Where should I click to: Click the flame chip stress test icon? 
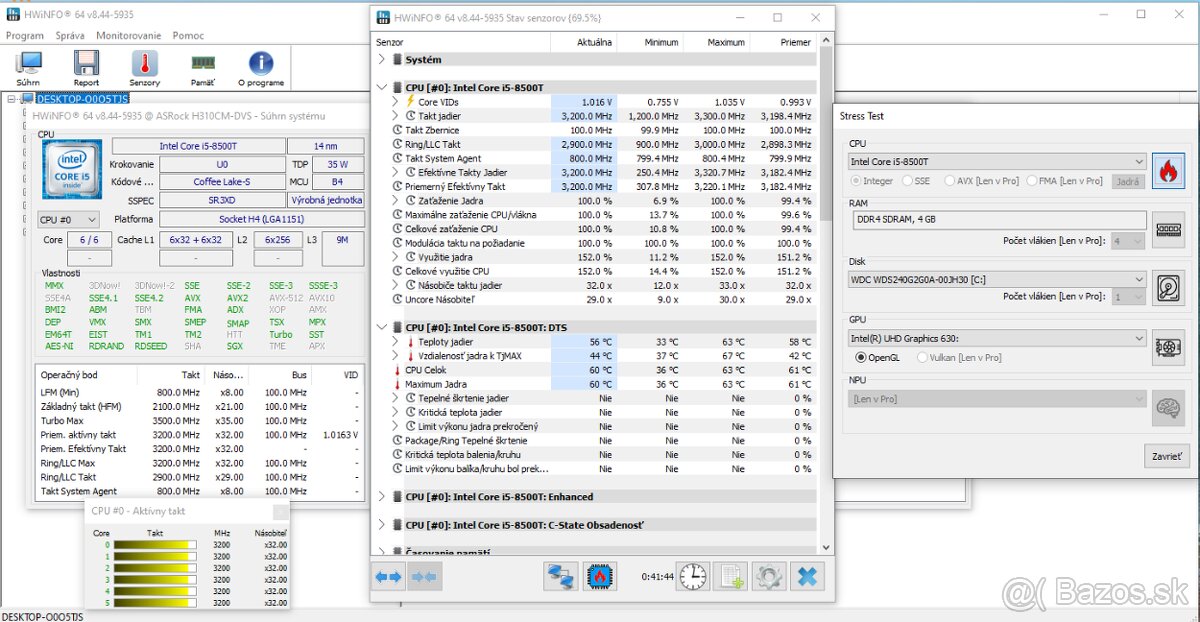(x=600, y=576)
